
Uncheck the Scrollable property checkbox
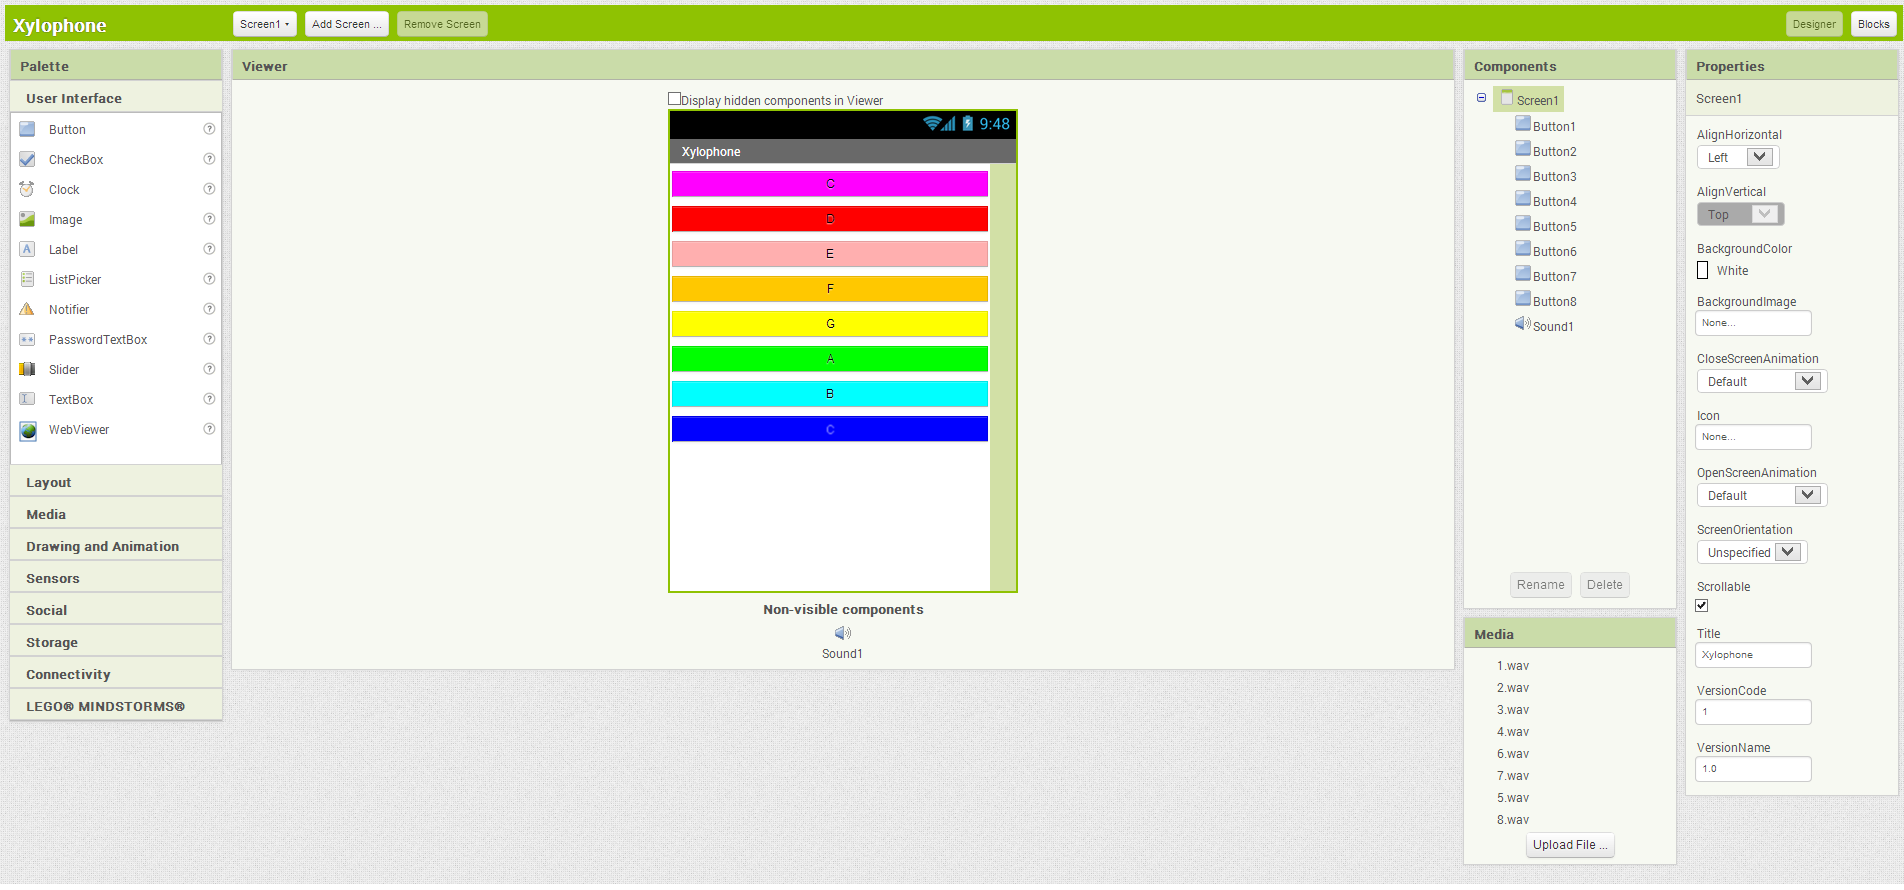(x=1702, y=605)
